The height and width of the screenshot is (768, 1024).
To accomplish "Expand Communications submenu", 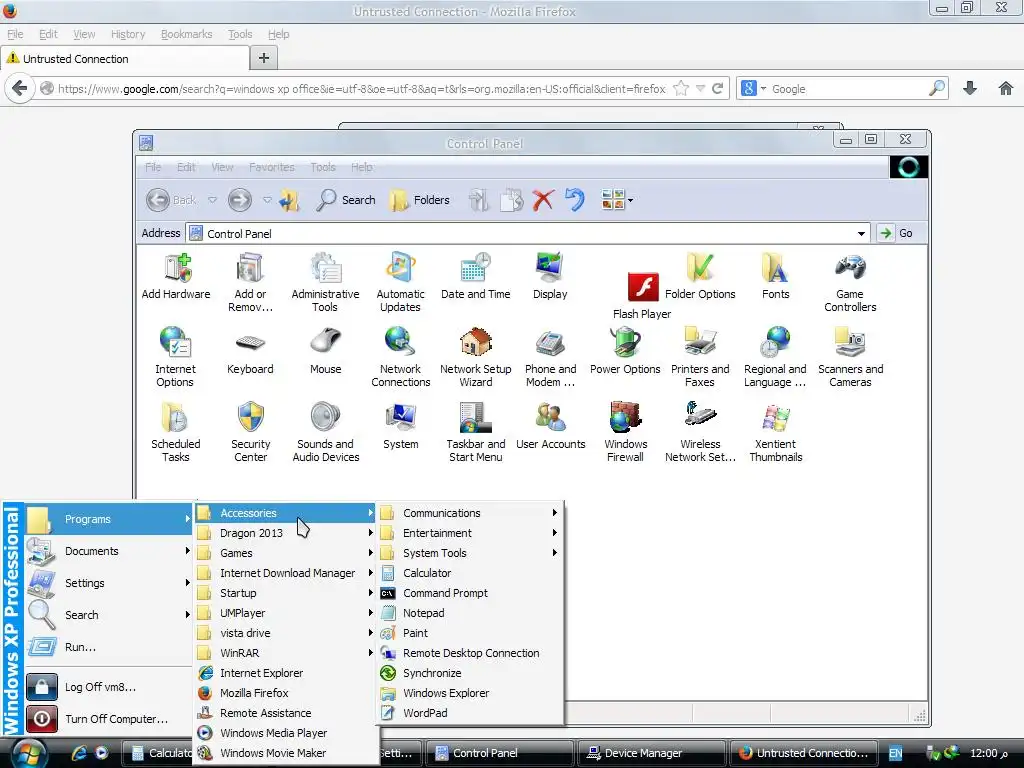I will [x=470, y=513].
